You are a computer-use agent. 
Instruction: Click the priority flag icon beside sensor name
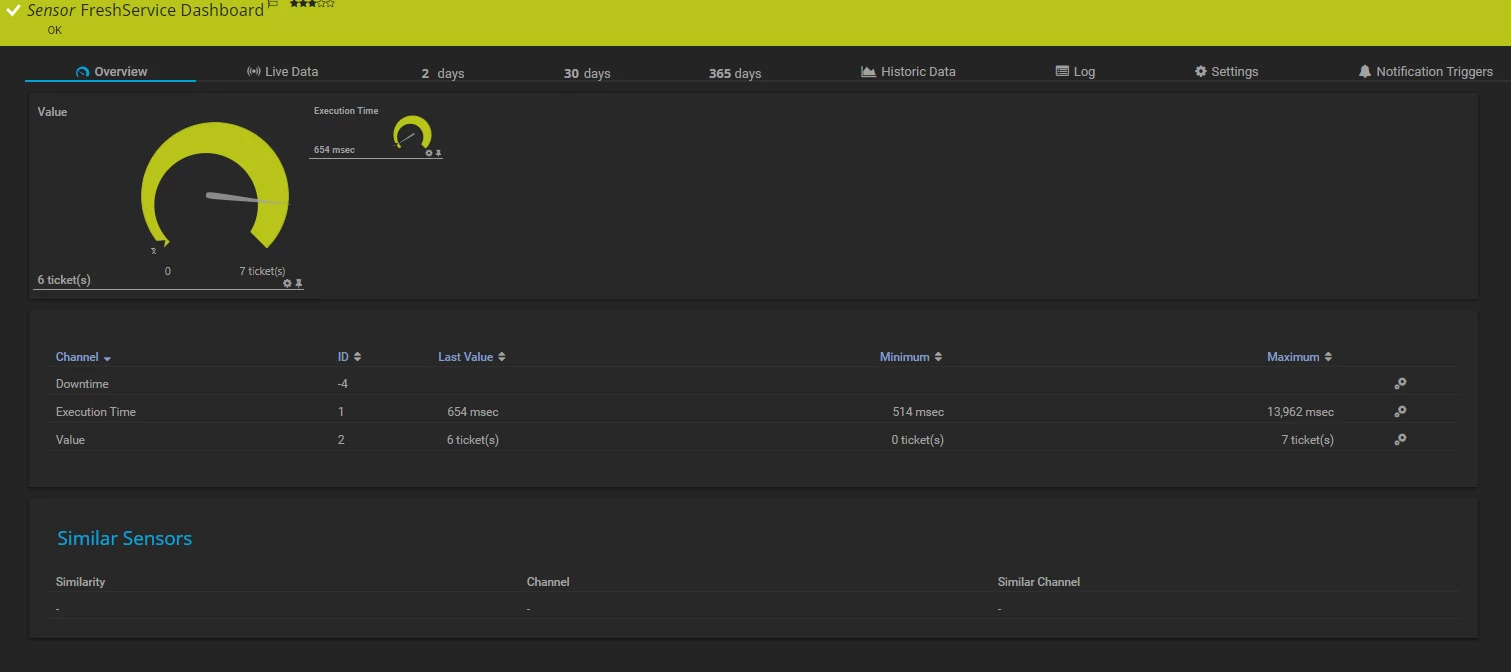pyautogui.click(x=273, y=5)
